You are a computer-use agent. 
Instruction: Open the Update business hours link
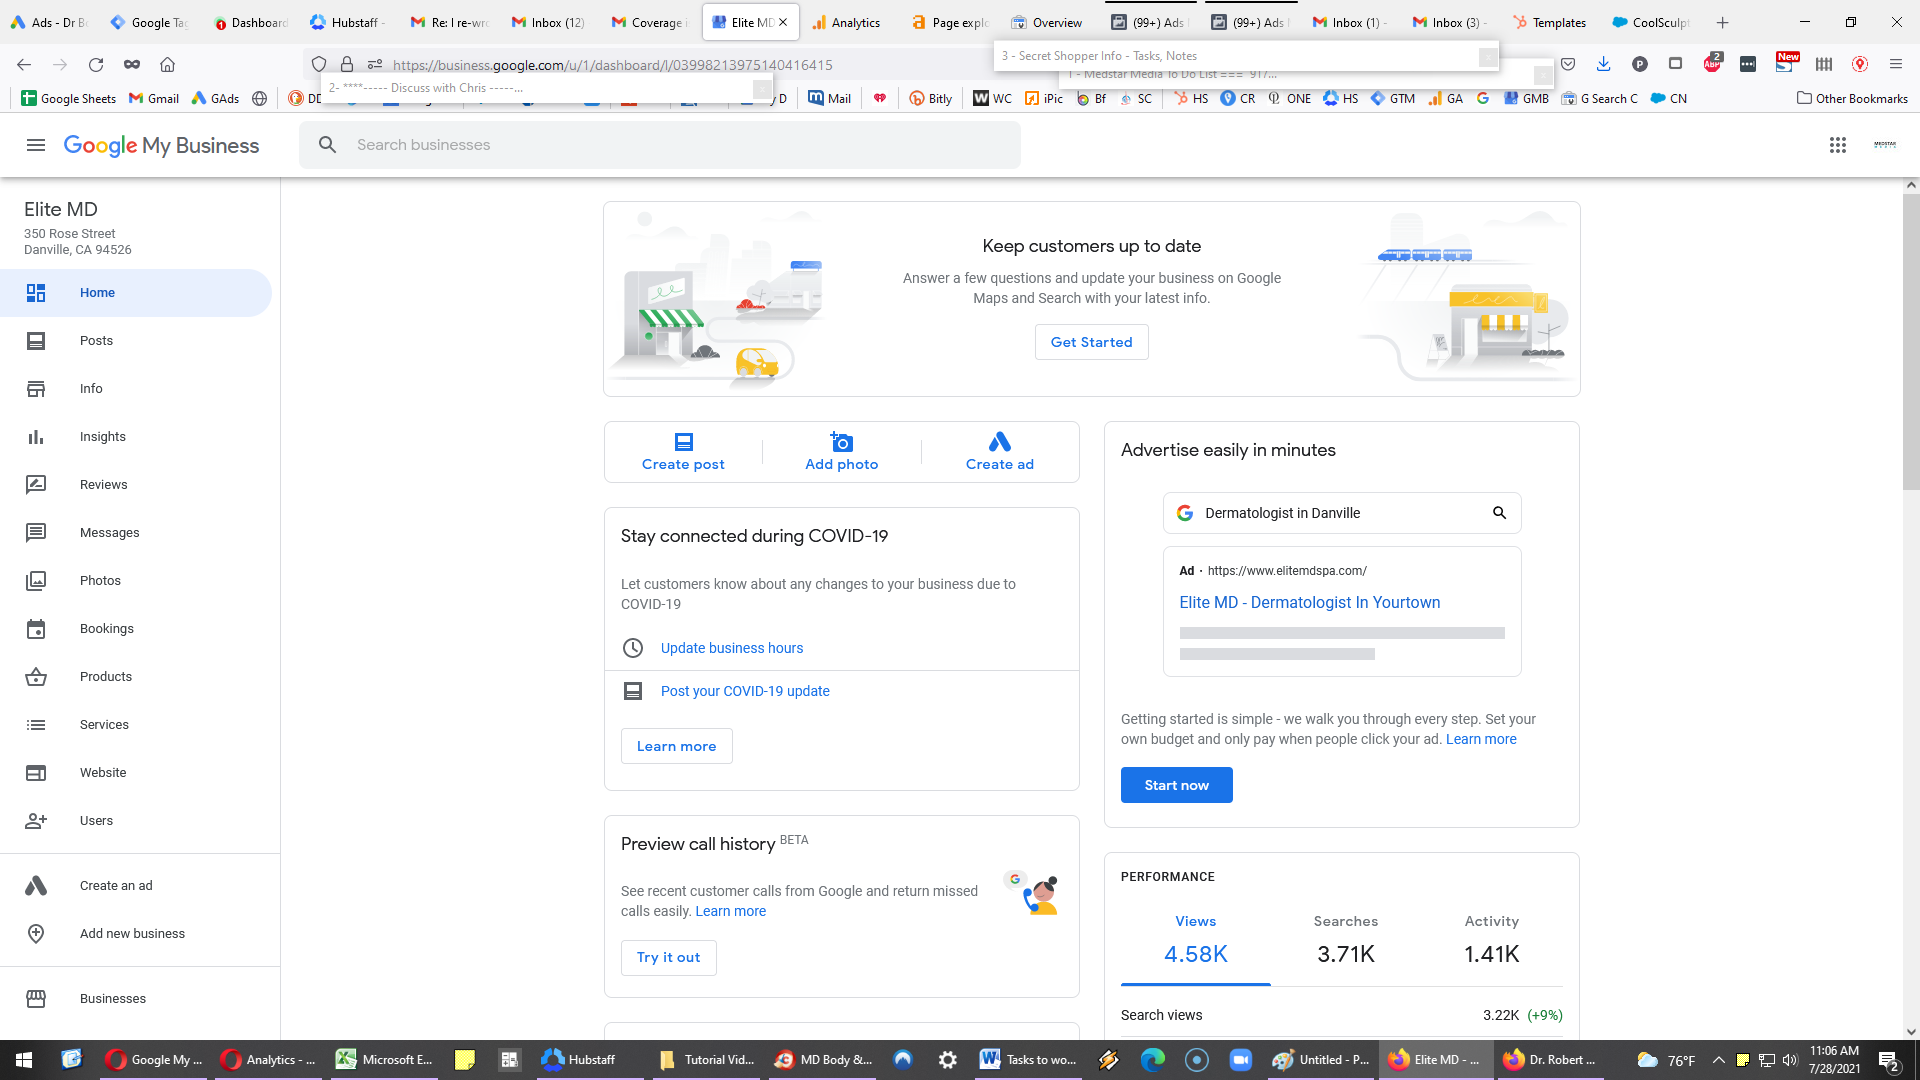point(732,648)
